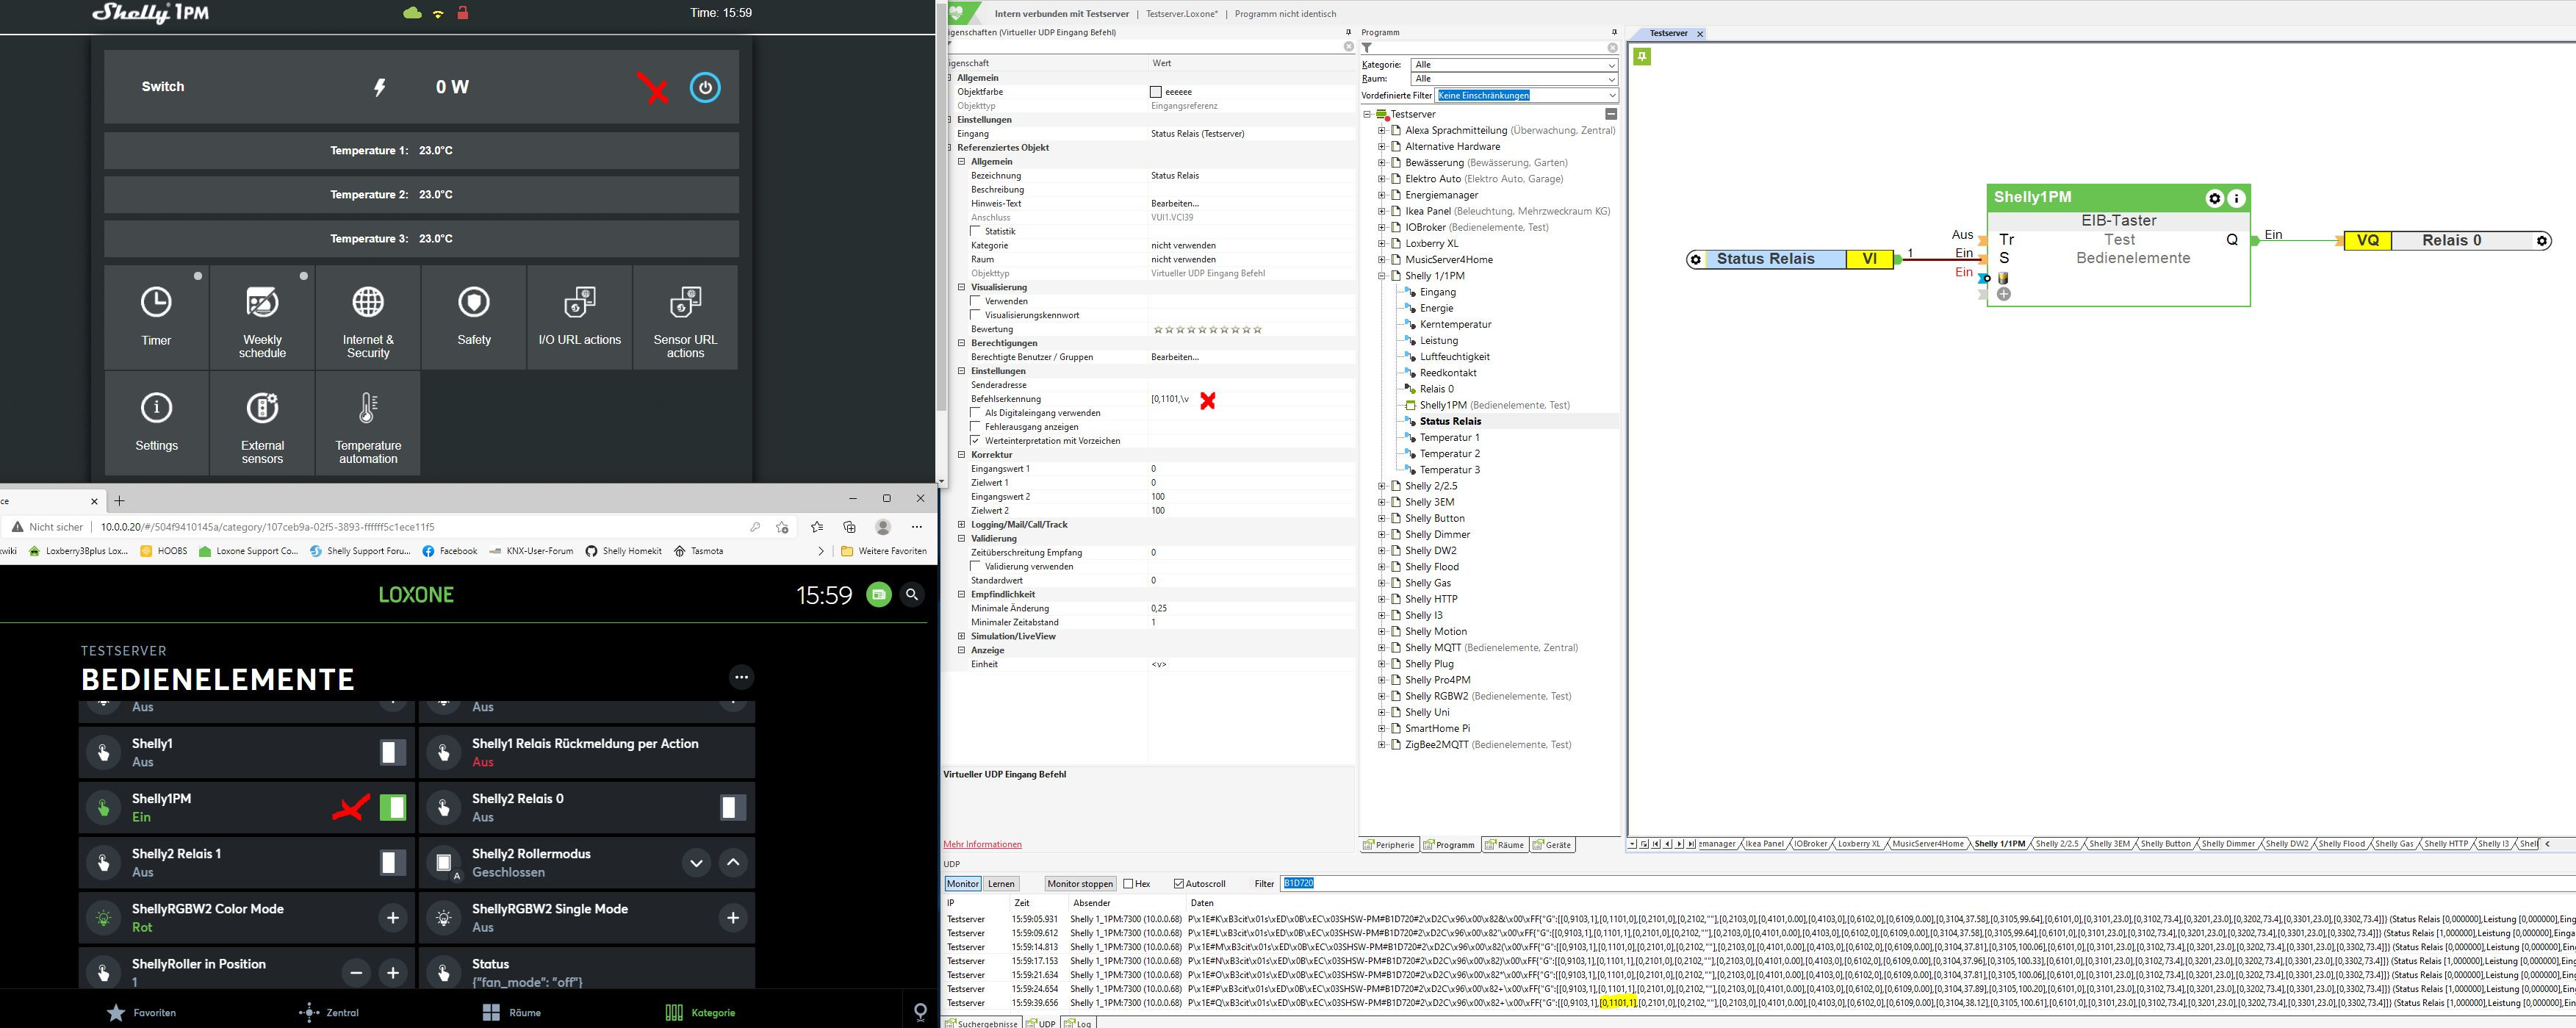This screenshot has width=2576, height=1028.
Task: Enable 'Als Digitaleingang verwenden' checkbox
Action: click(x=976, y=413)
